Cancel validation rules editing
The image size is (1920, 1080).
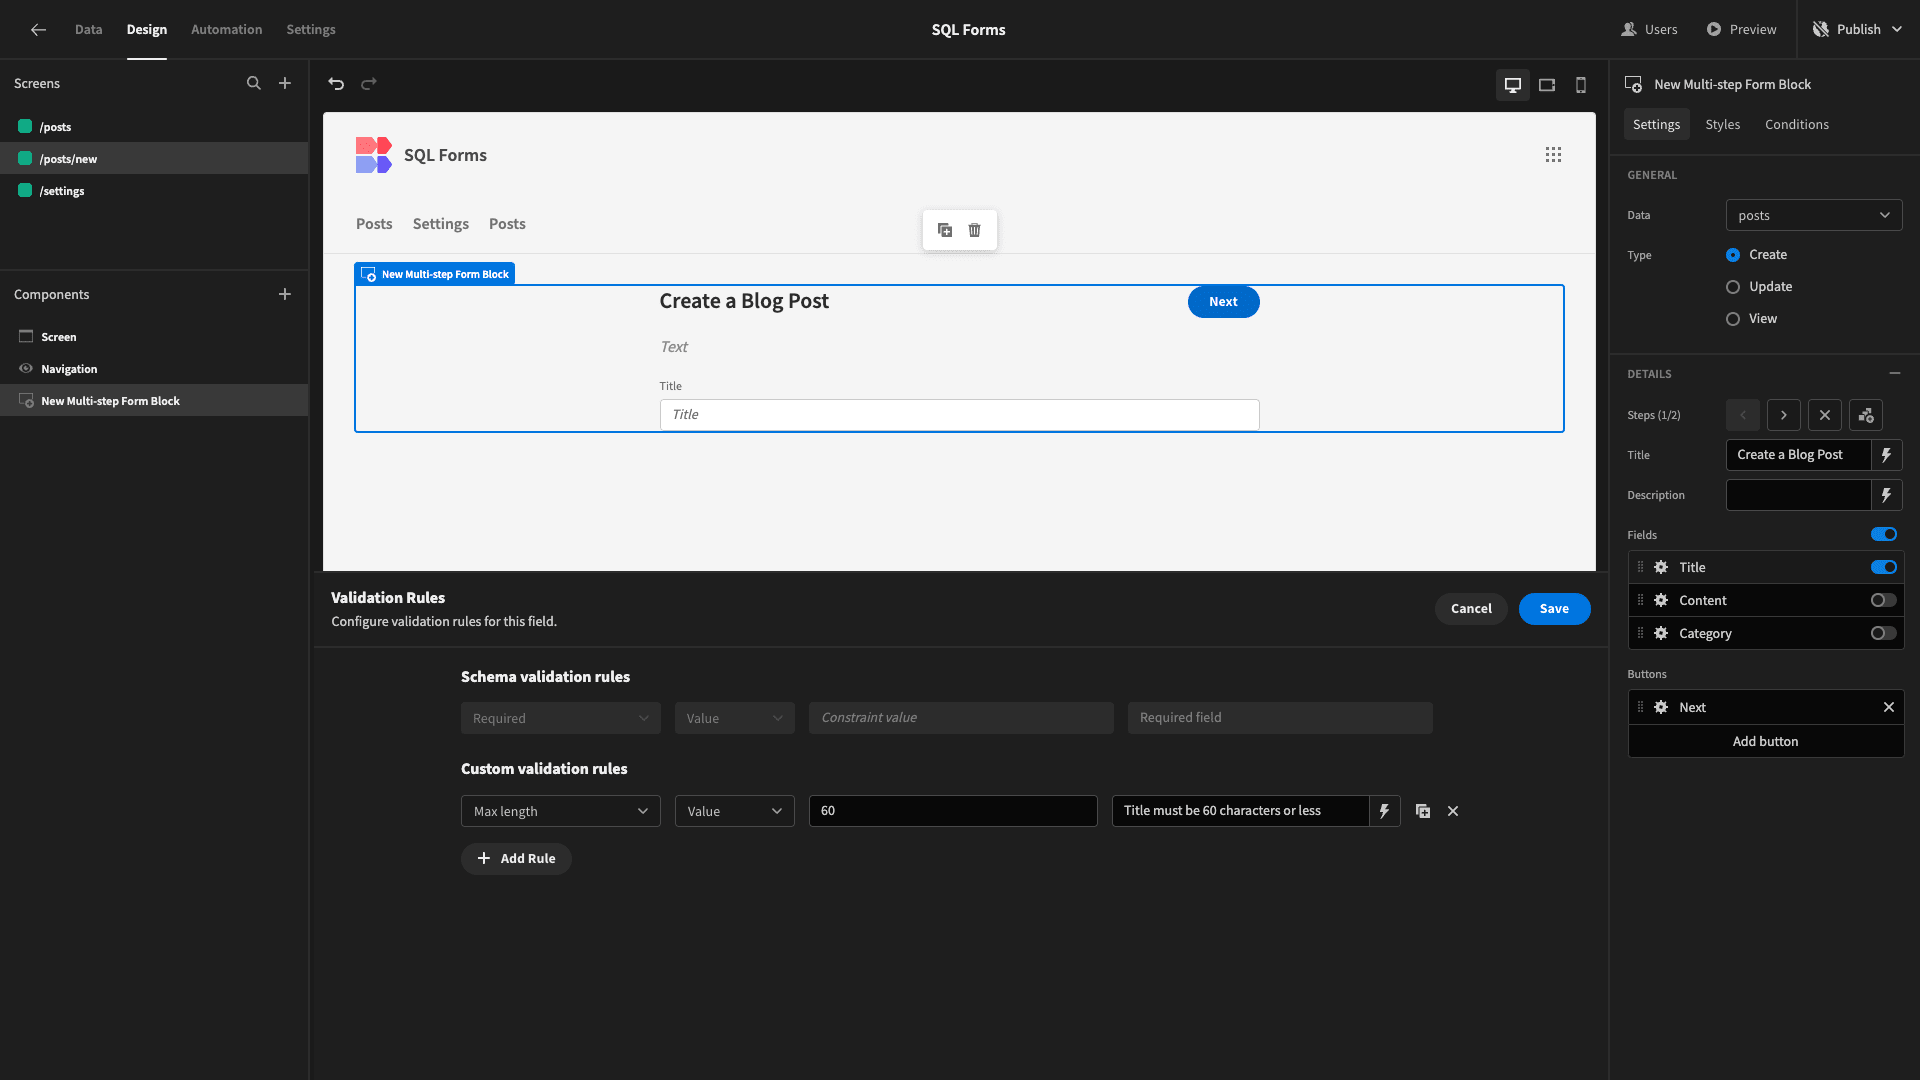(x=1471, y=609)
